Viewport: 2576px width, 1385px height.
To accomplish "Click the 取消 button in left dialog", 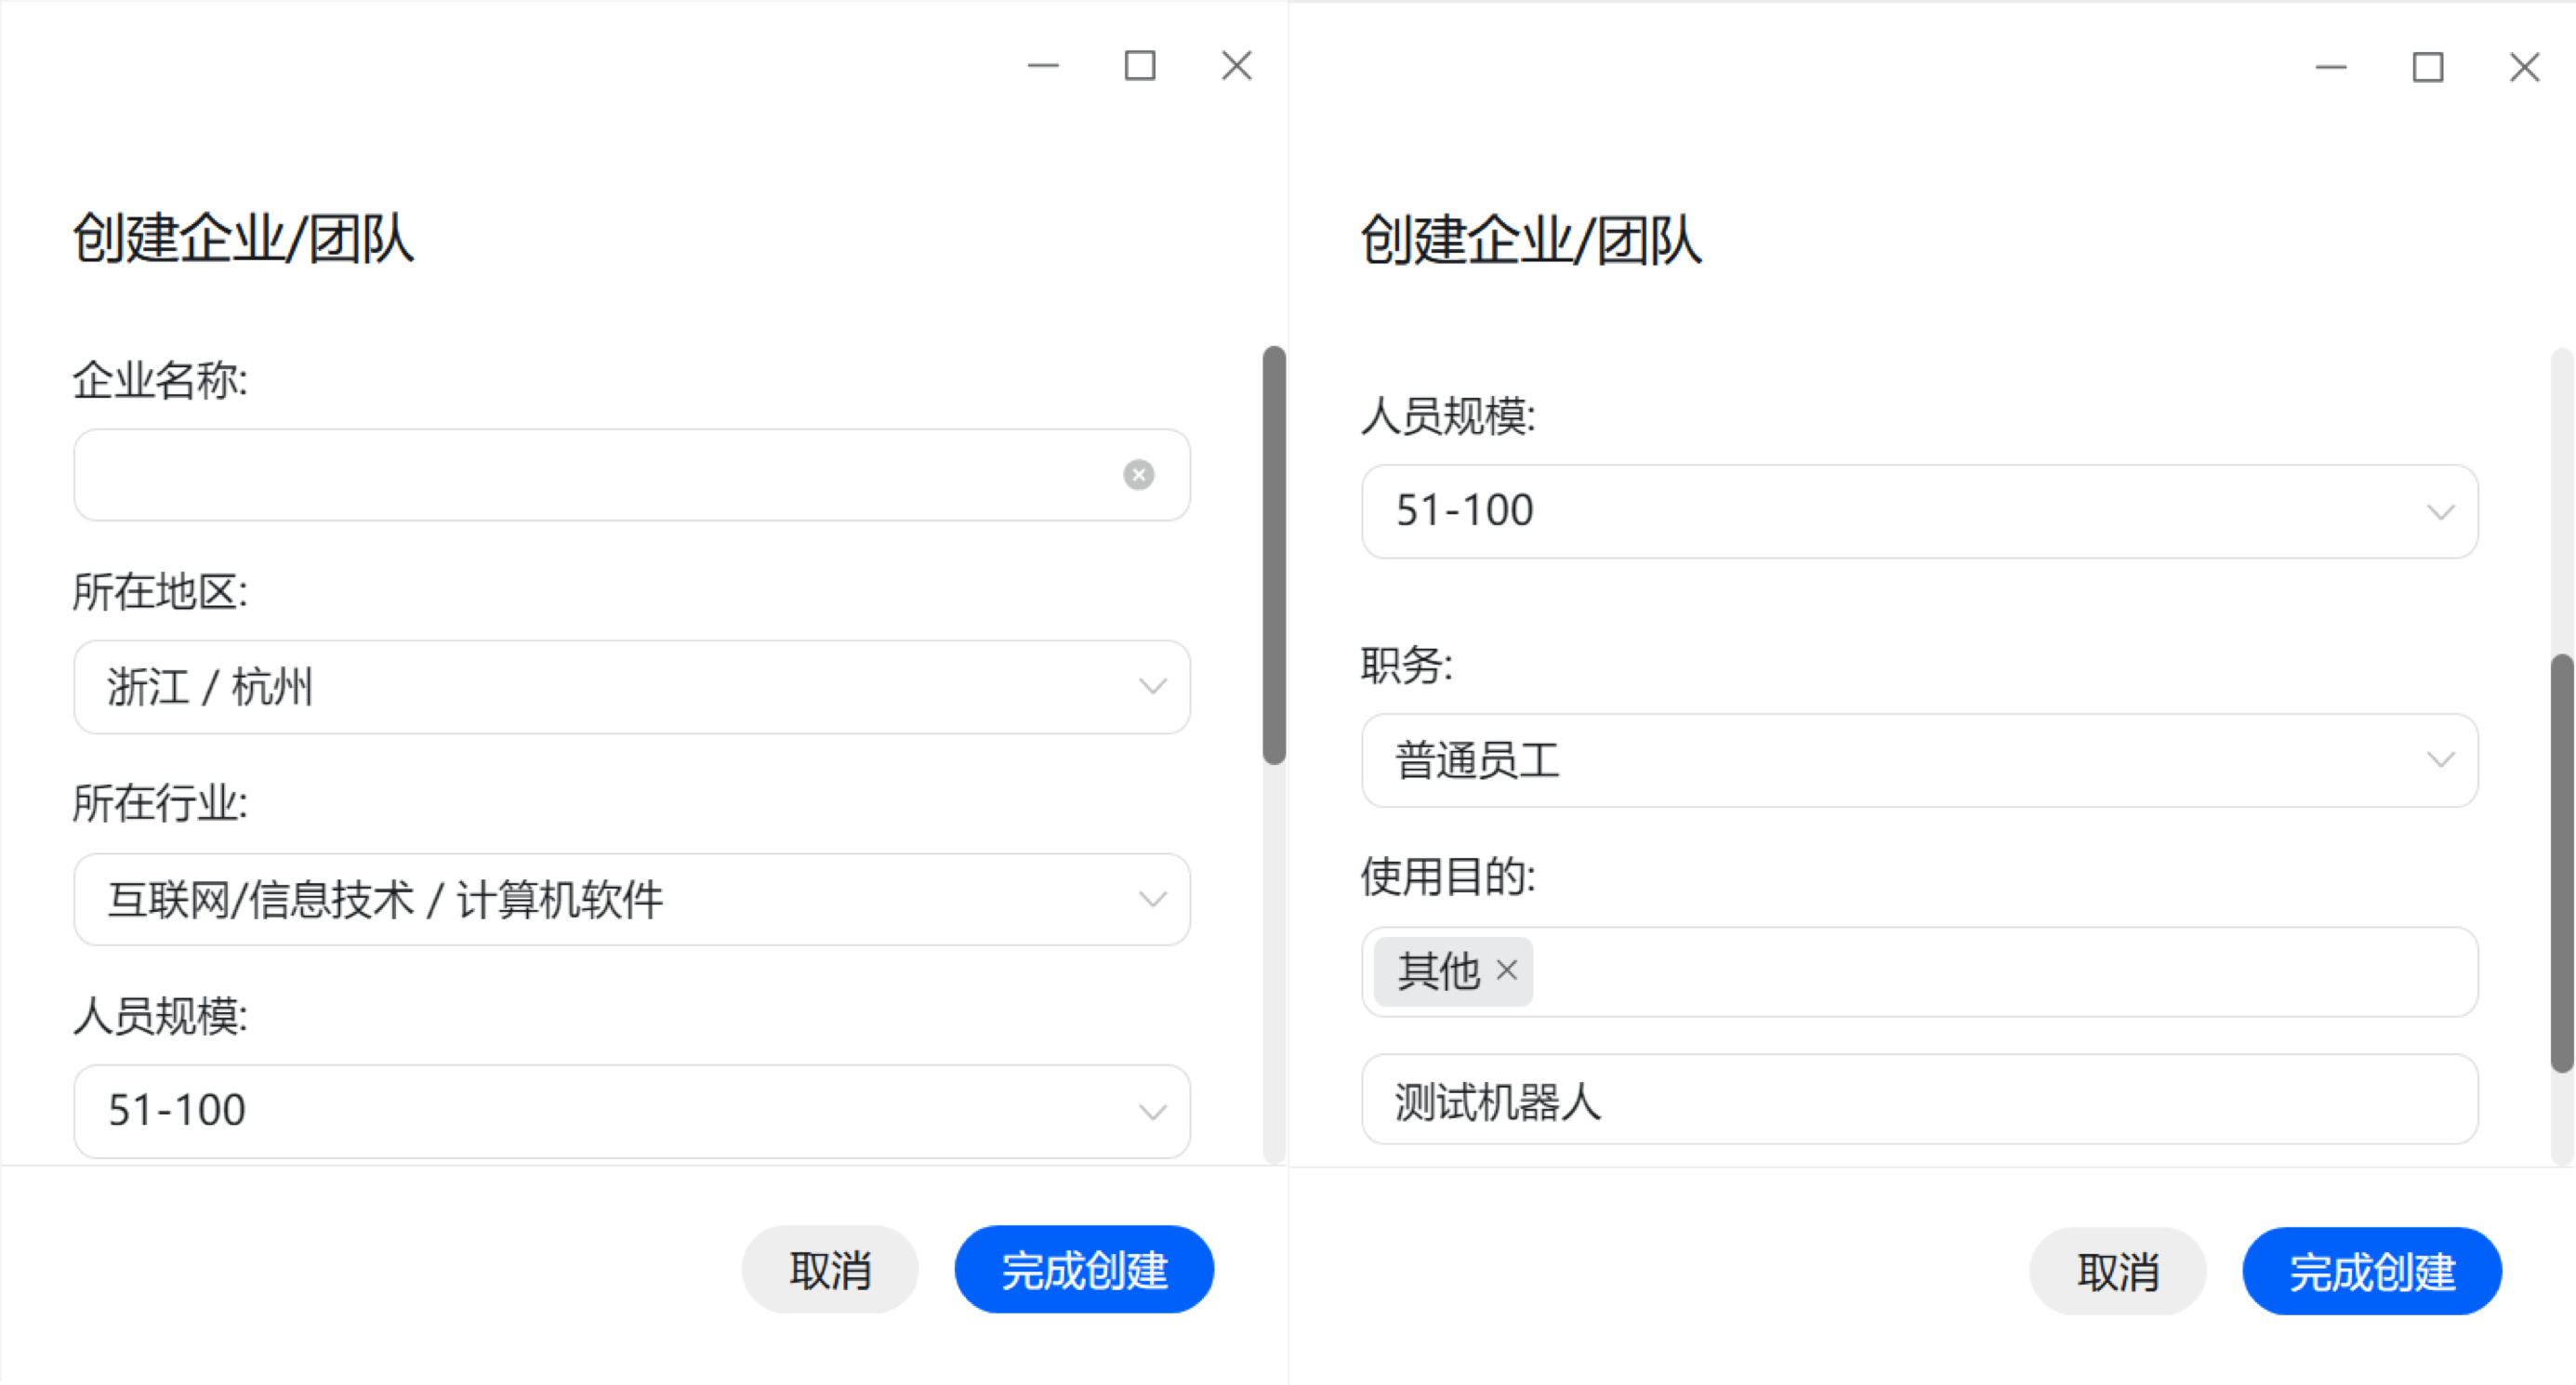I will (829, 1270).
